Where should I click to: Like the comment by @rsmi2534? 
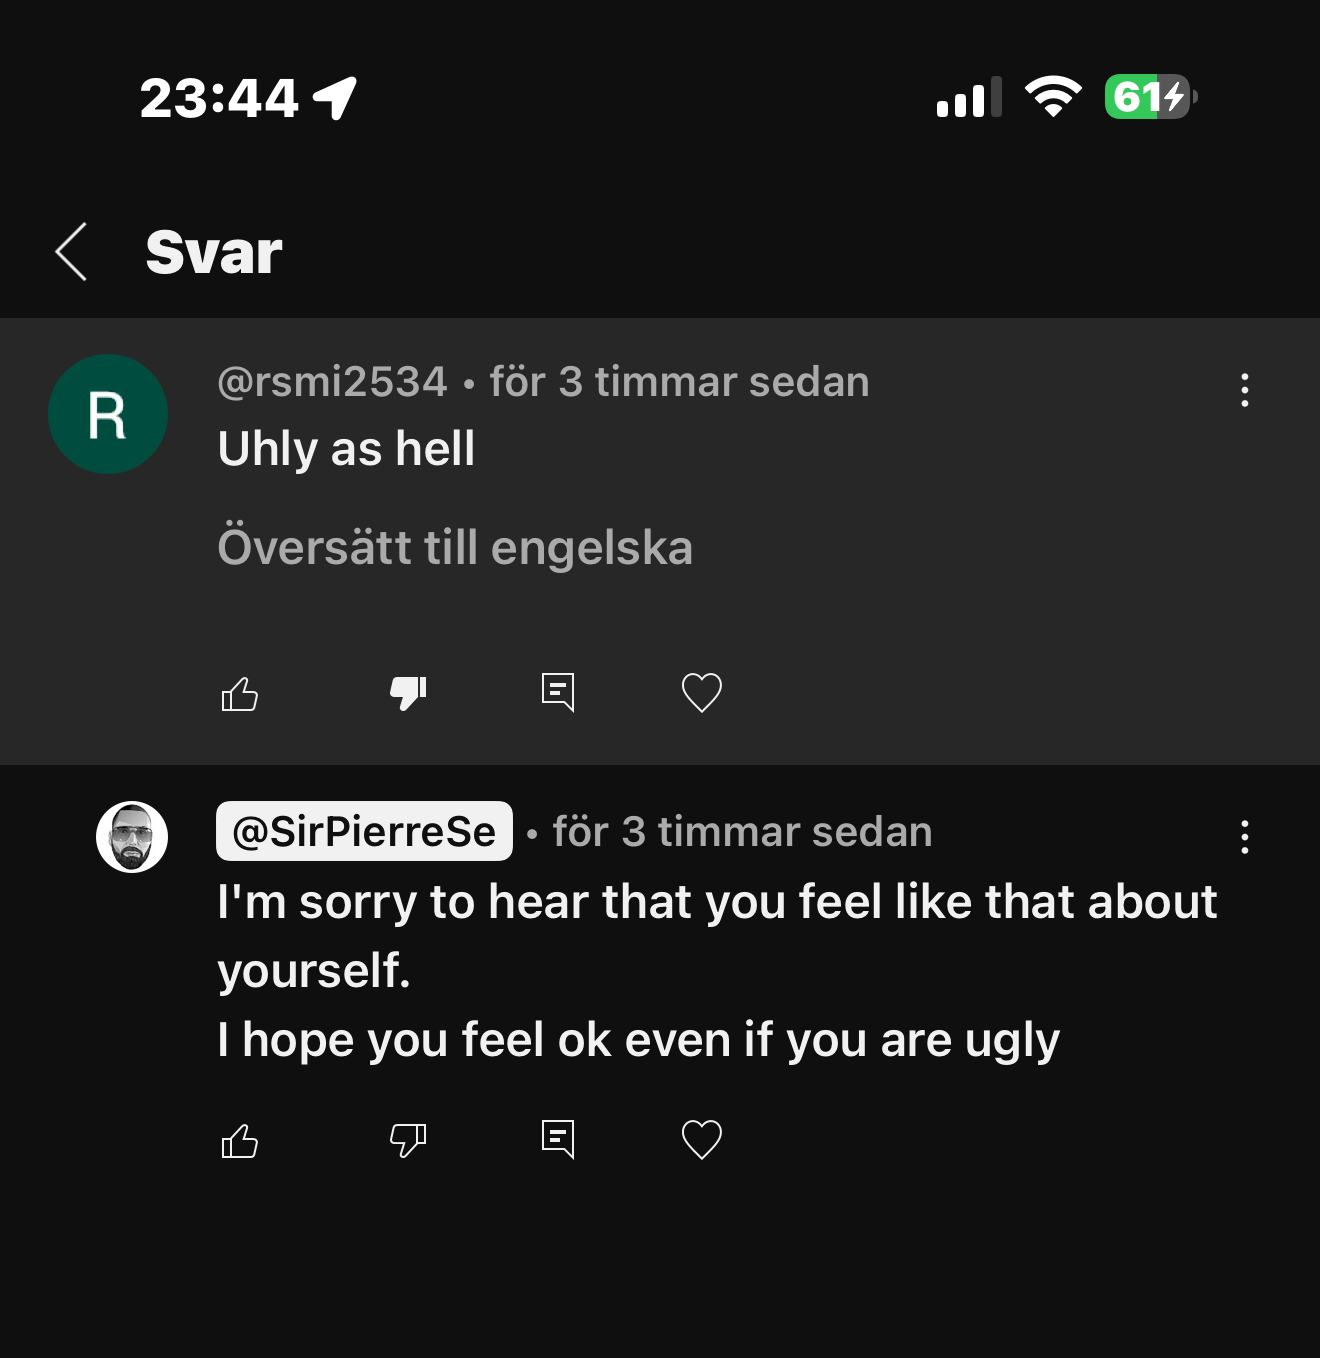[x=240, y=693]
